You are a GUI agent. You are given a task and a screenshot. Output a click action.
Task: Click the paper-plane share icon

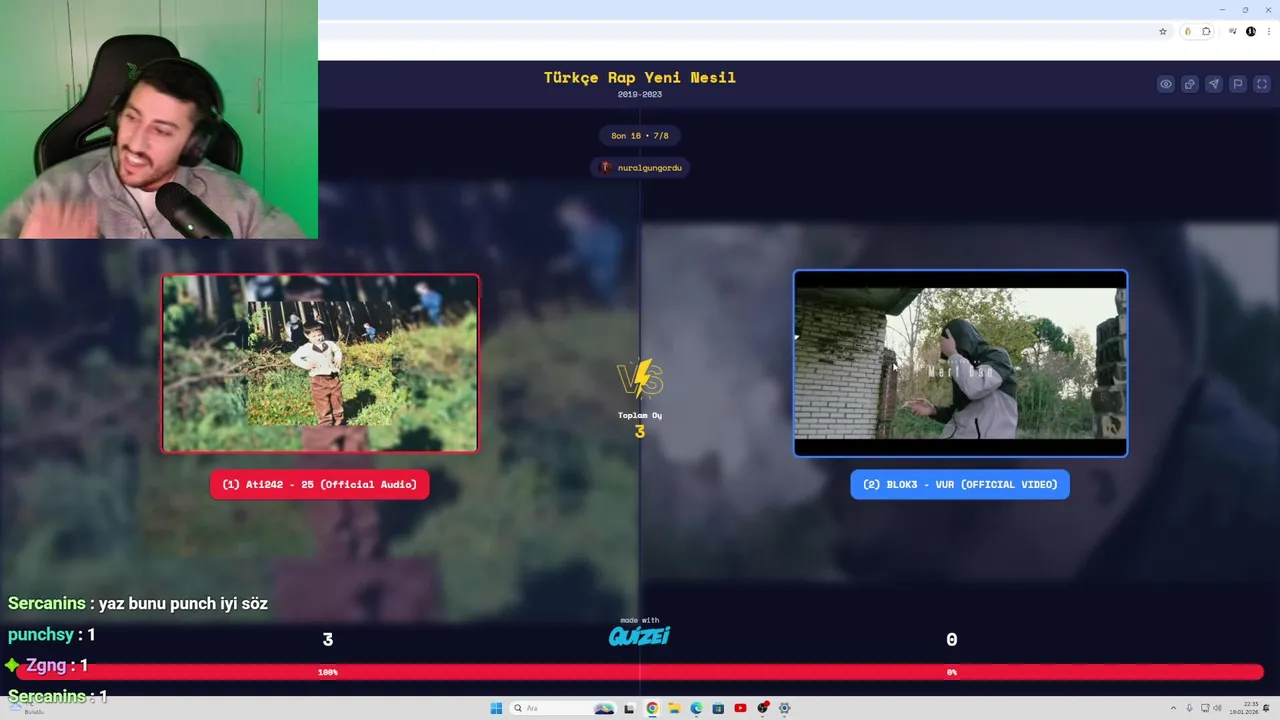click(x=1214, y=84)
